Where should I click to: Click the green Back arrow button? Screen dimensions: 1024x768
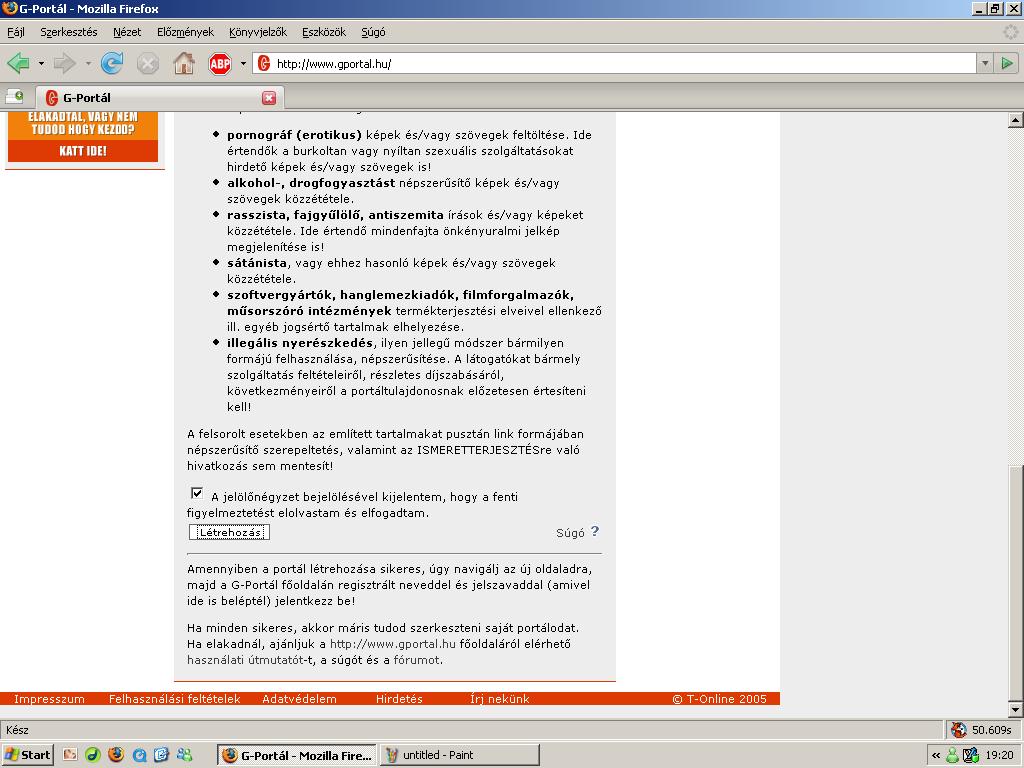pos(18,64)
